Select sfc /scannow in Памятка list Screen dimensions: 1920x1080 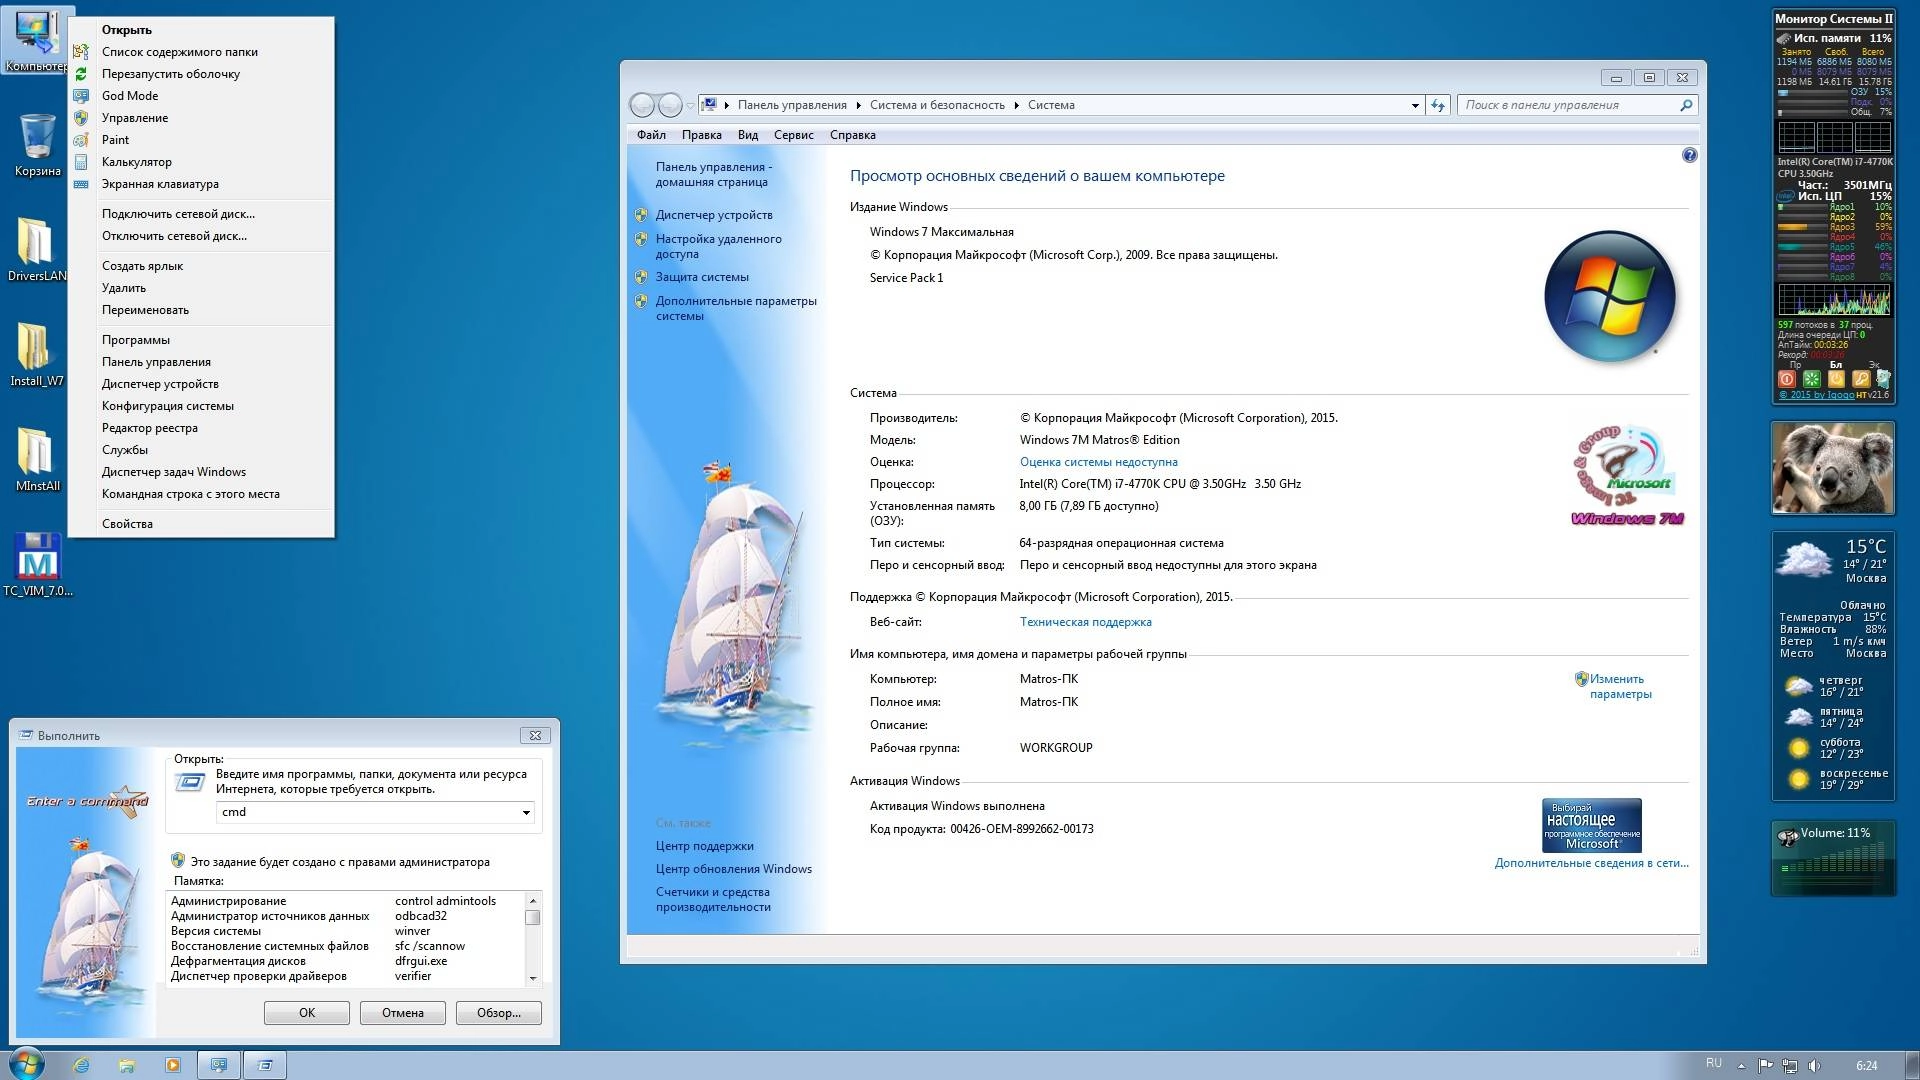tap(429, 946)
